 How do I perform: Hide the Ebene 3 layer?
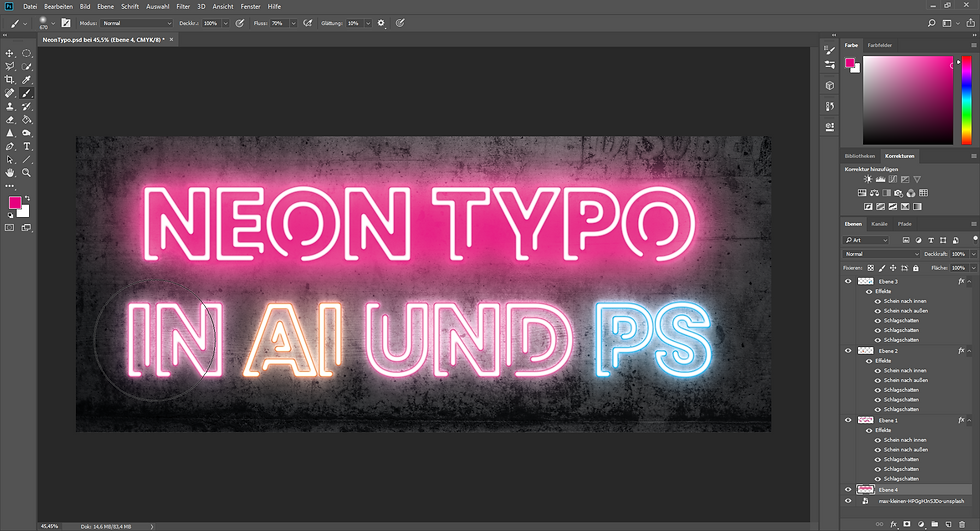pos(848,282)
